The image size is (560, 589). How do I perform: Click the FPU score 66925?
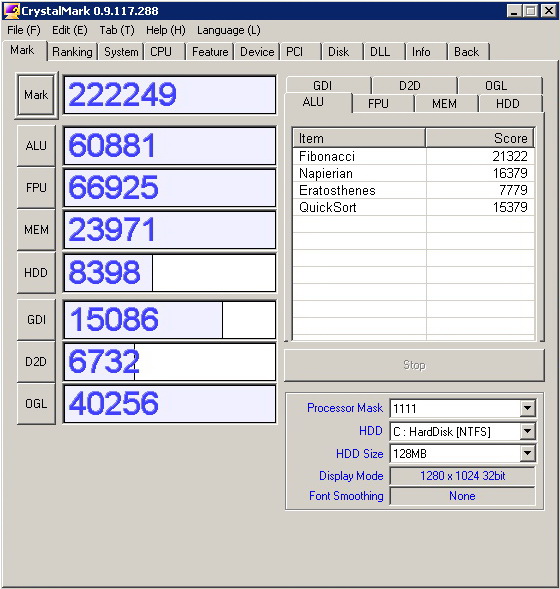tap(170, 188)
